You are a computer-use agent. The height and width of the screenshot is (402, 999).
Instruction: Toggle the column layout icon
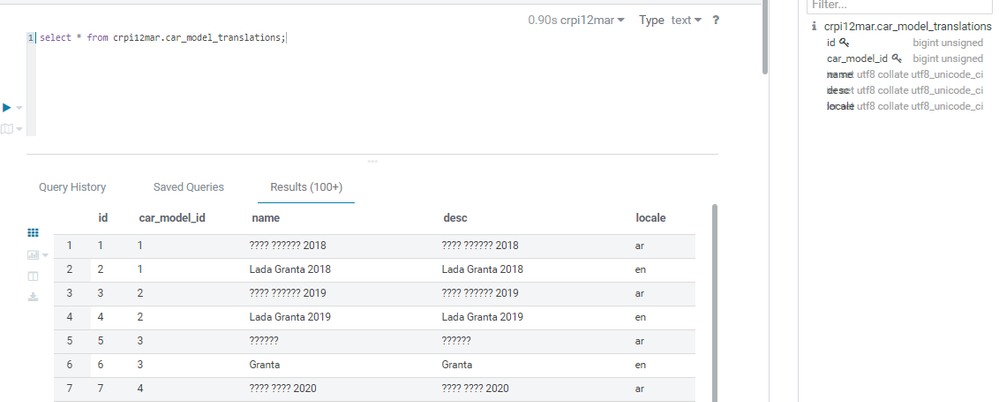point(33,276)
